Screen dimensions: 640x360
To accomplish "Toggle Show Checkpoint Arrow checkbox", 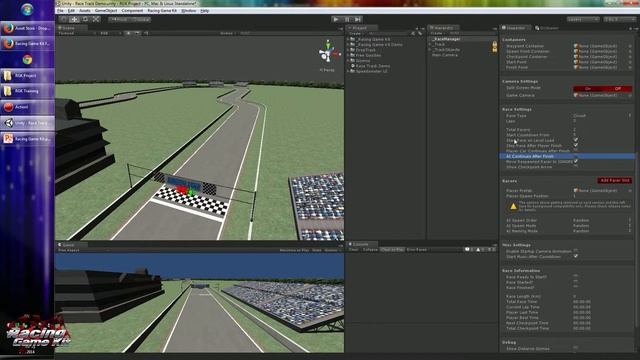I will pyautogui.click(x=576, y=167).
